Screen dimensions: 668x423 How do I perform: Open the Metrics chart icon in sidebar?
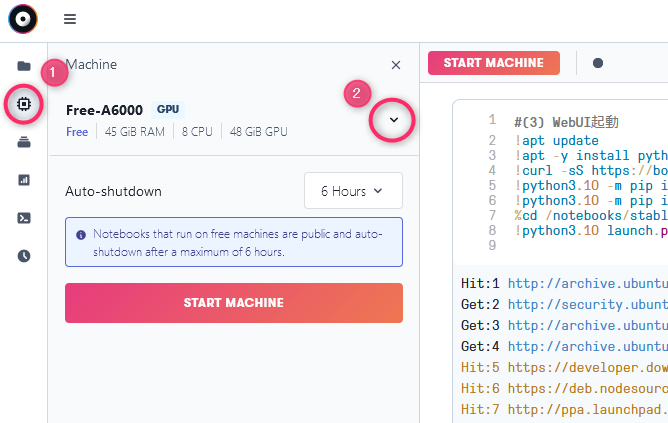pyautogui.click(x=24, y=180)
